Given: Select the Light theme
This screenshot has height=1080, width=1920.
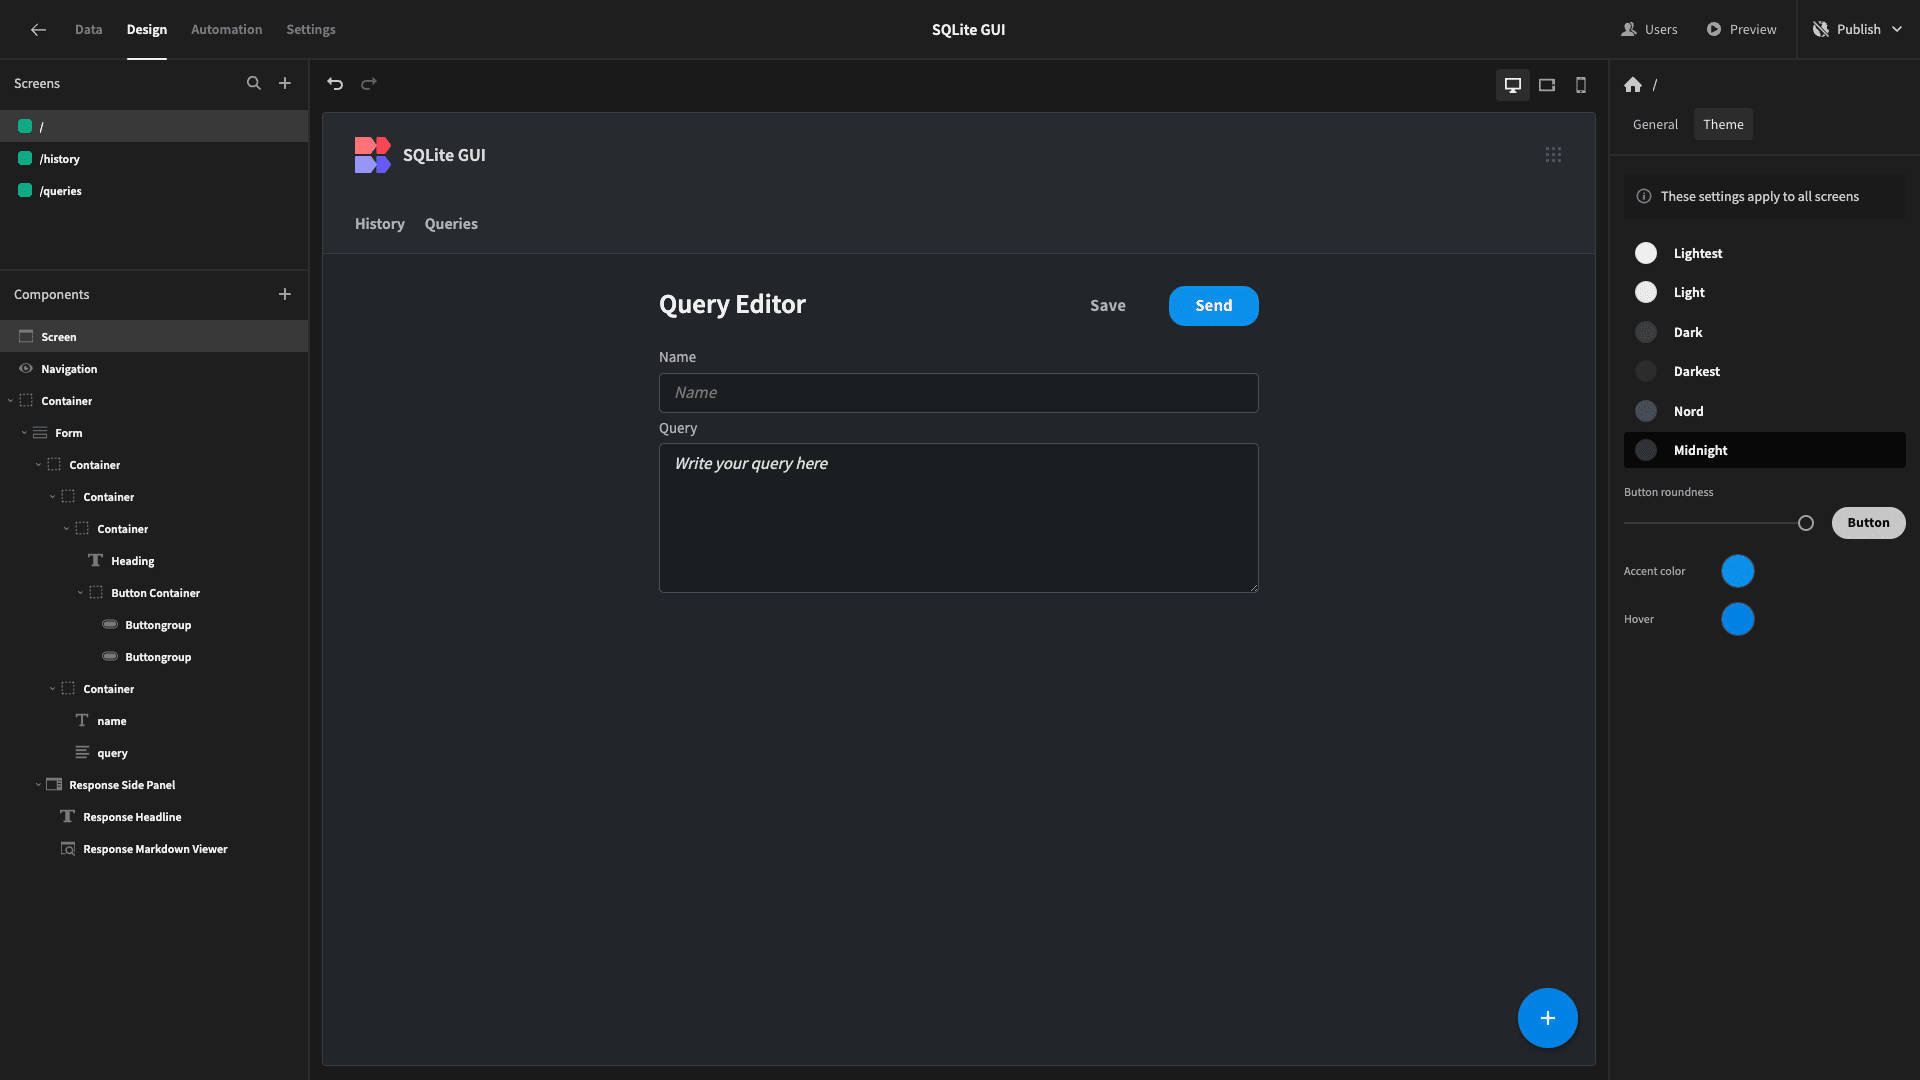Looking at the screenshot, I should (1765, 292).
